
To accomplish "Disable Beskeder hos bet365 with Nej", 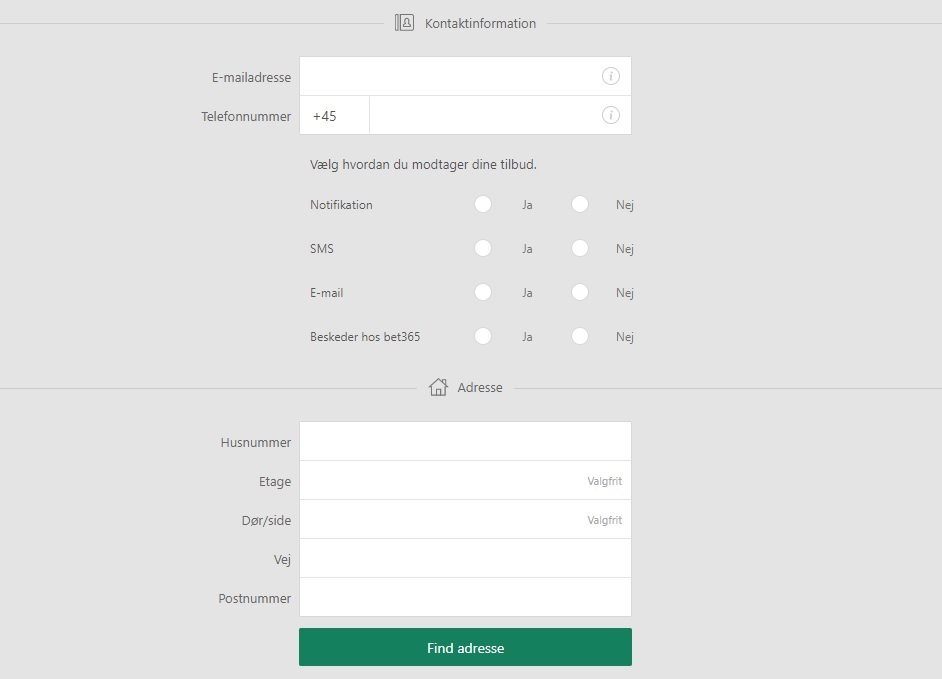I will 580,336.
